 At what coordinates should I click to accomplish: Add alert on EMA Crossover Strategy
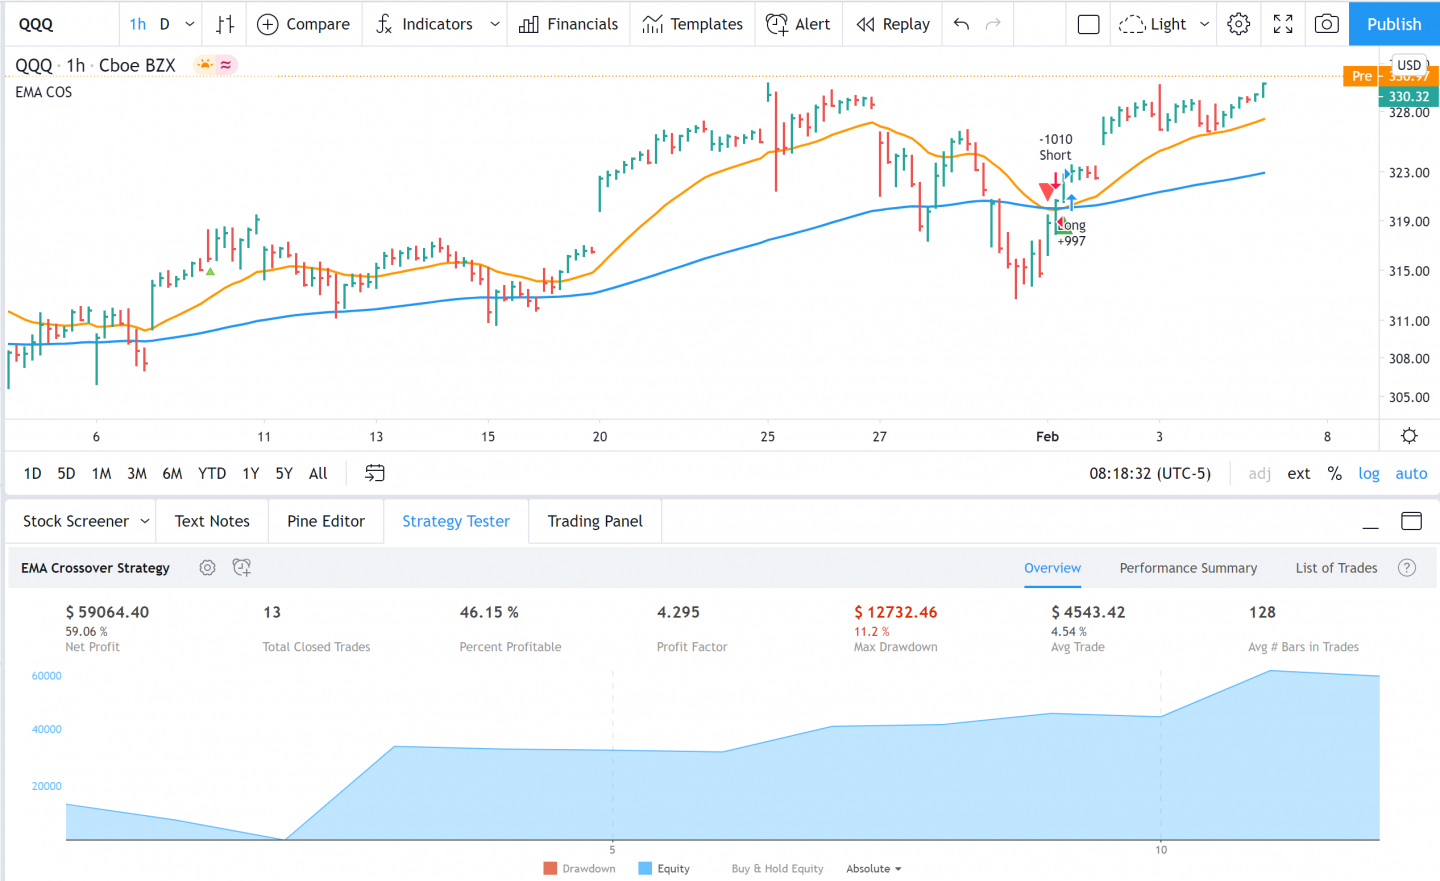tap(241, 567)
